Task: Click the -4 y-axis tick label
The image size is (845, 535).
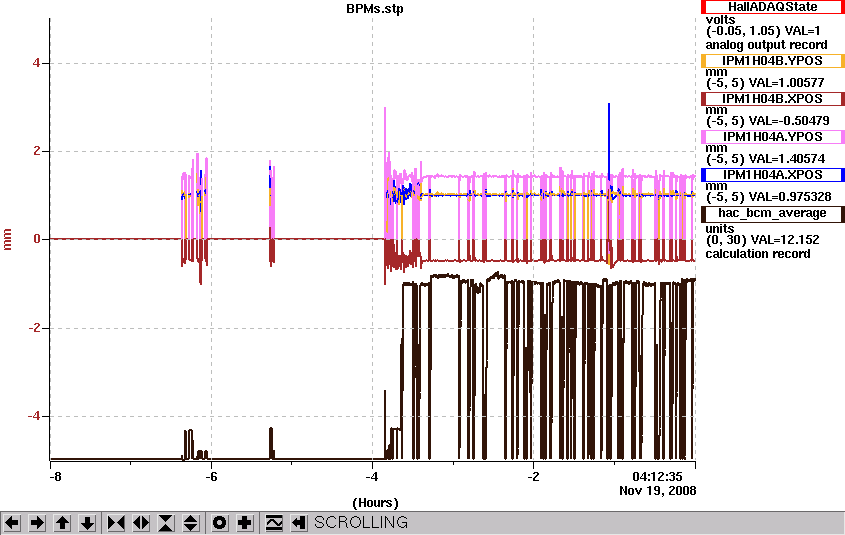Action: click(34, 416)
